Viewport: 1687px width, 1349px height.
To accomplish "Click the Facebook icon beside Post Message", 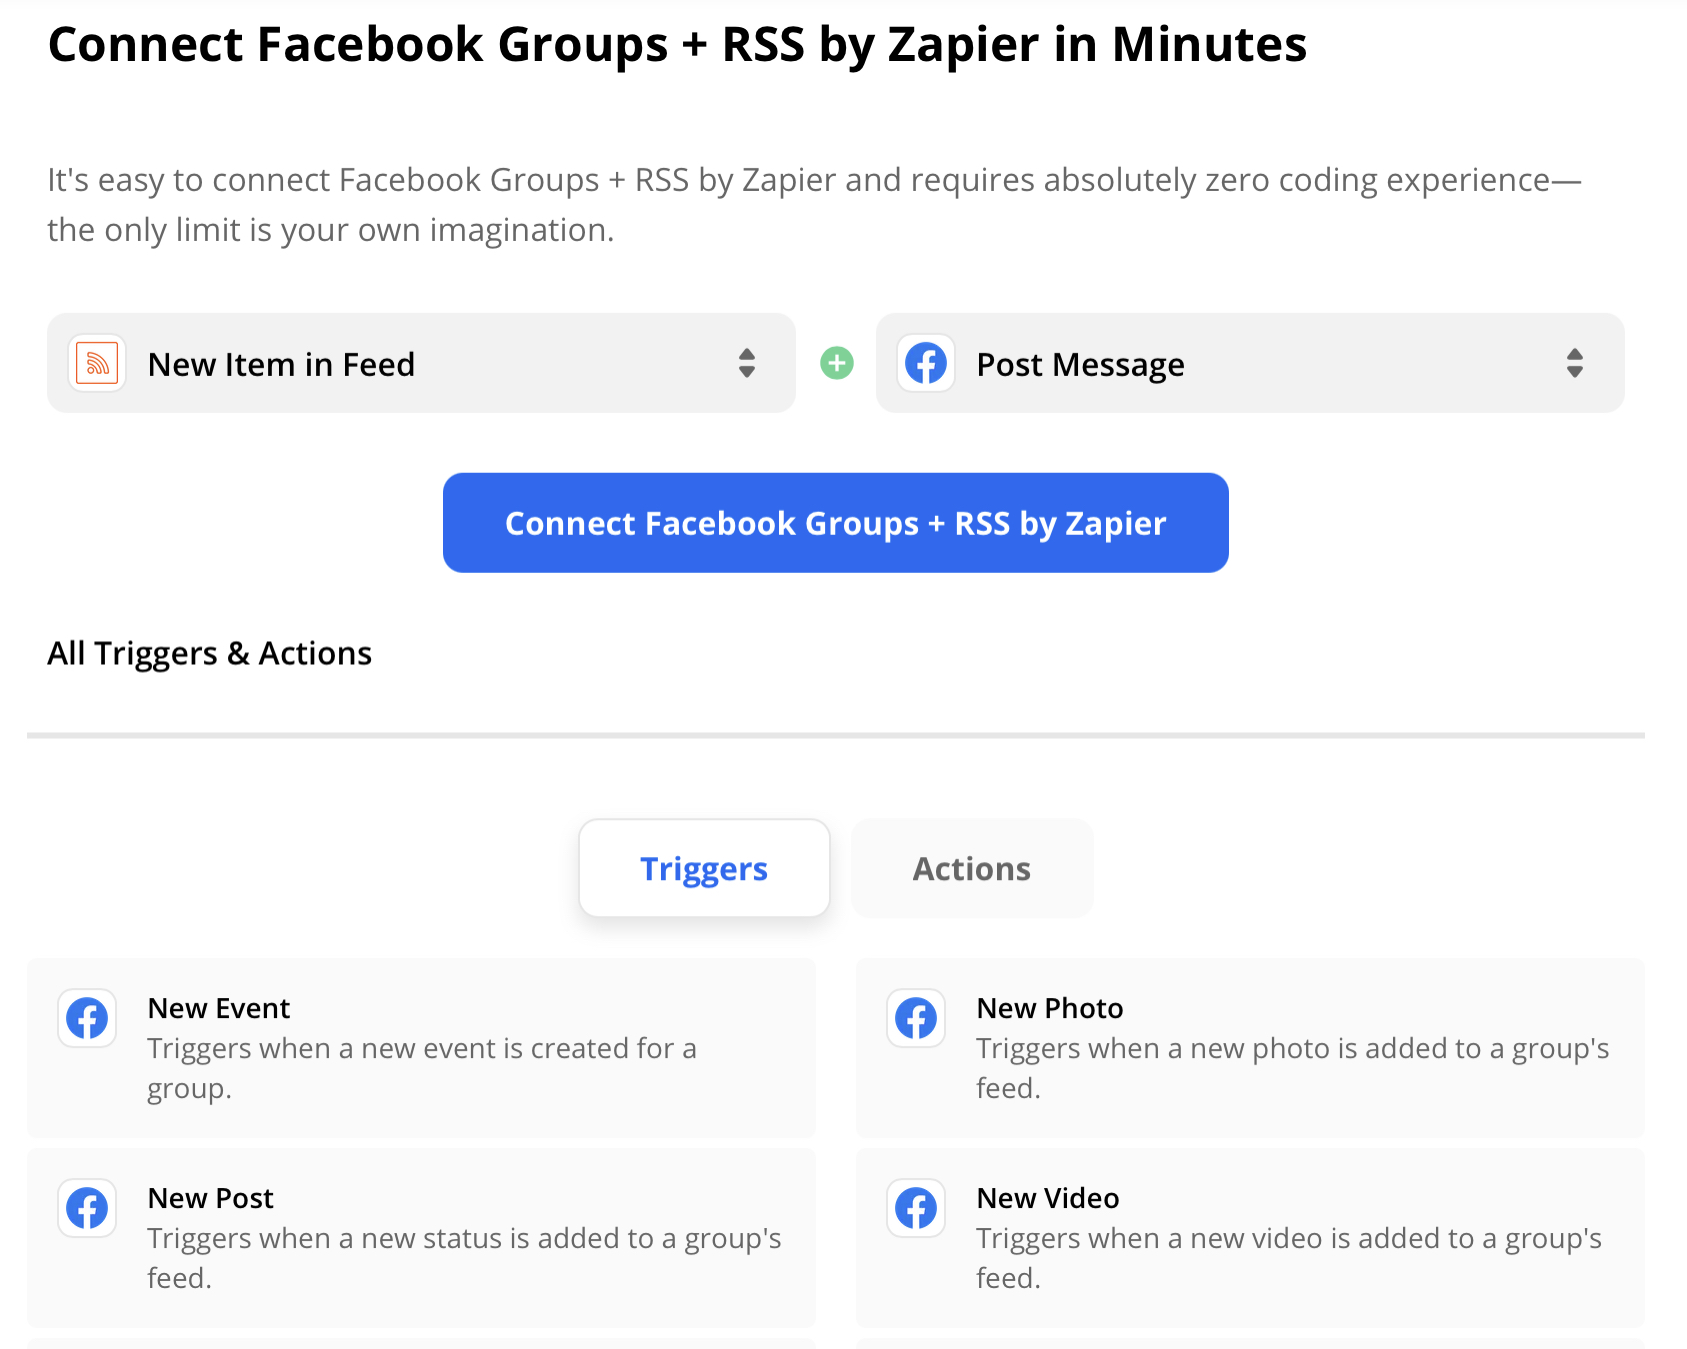I will 926,363.
